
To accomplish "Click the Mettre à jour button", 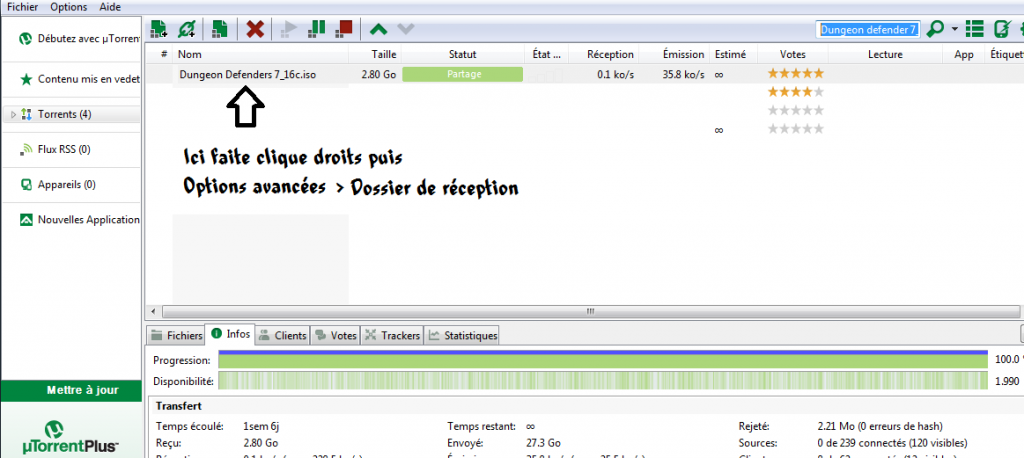I will click(x=71, y=391).
